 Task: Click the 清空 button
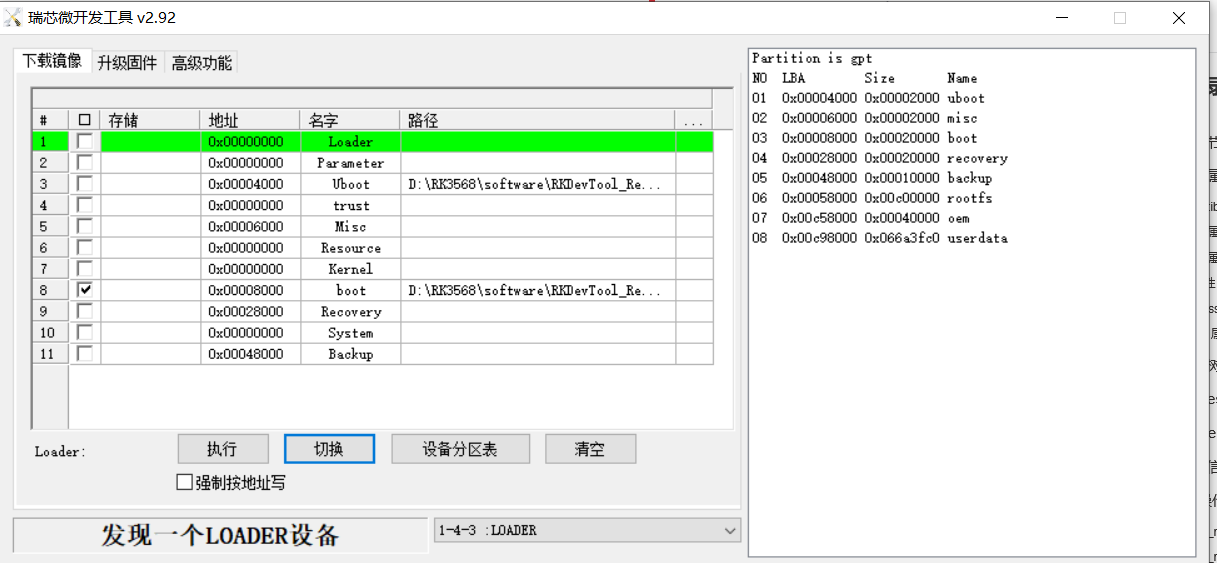(590, 449)
